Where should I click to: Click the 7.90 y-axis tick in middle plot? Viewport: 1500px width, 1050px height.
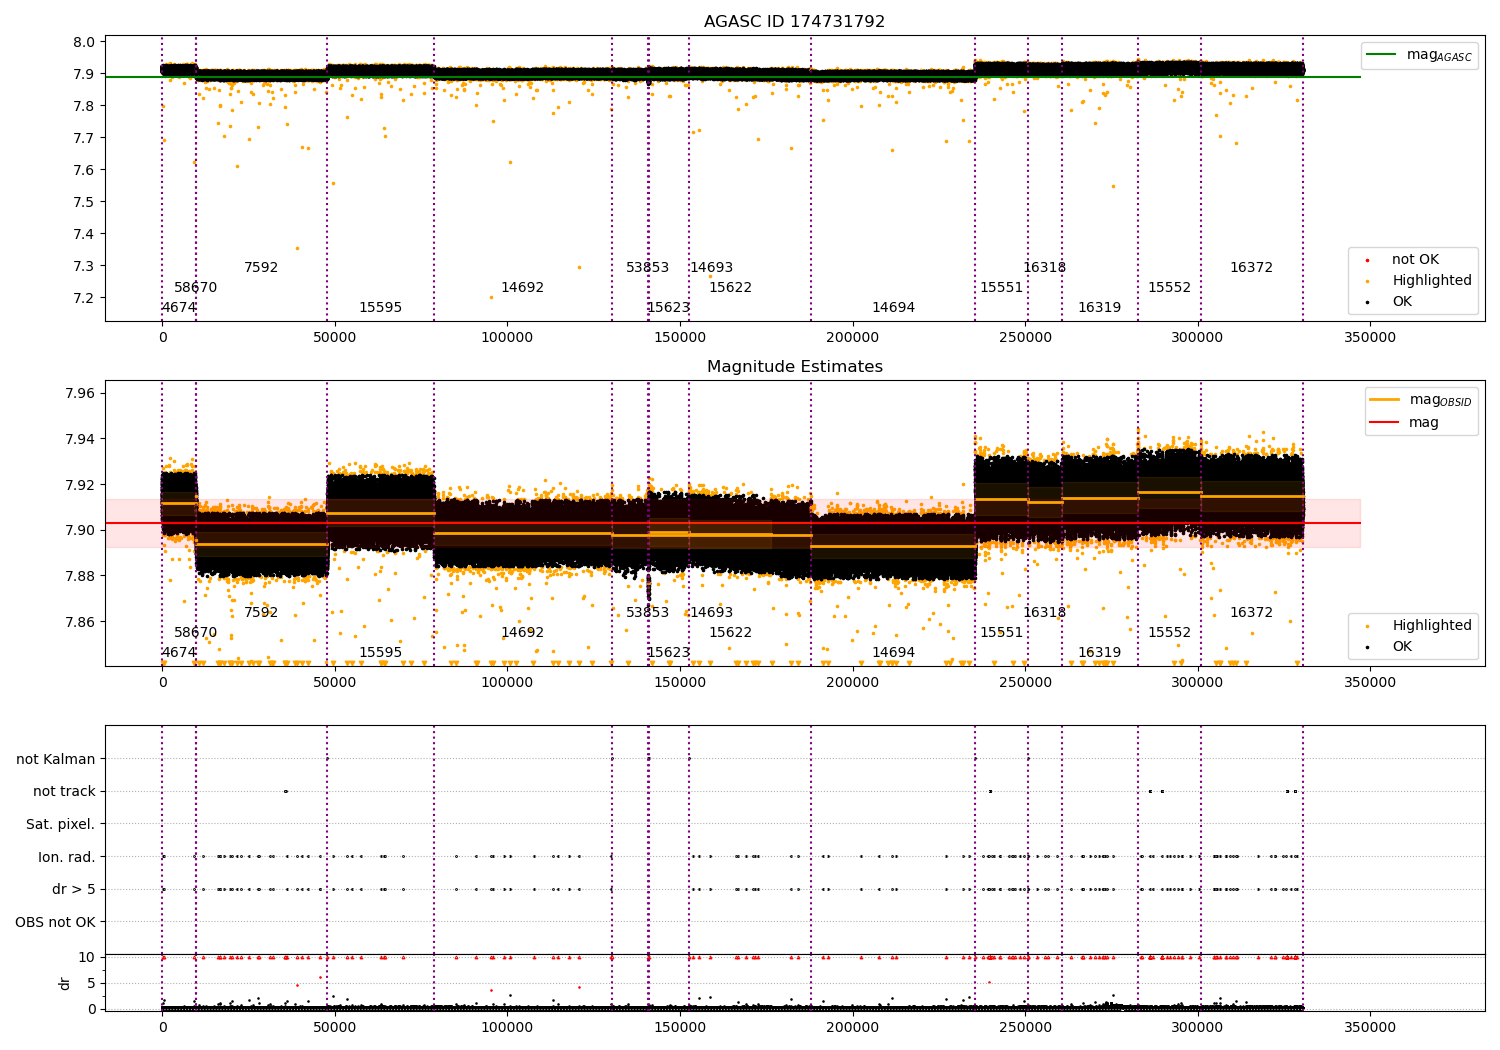pos(80,531)
